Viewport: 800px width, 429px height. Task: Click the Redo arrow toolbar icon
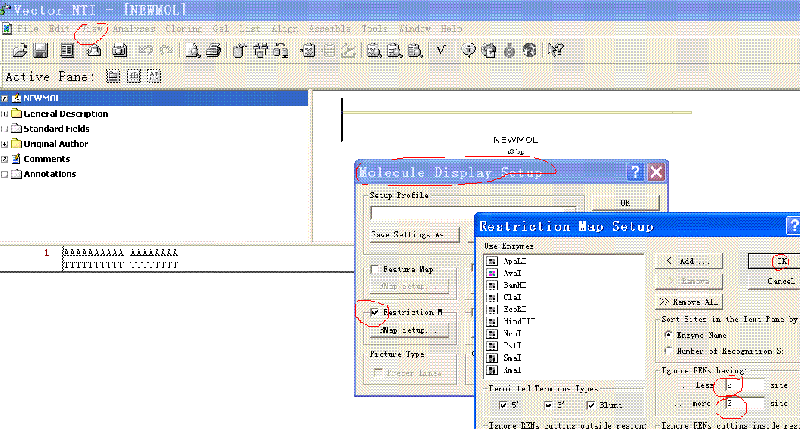pyautogui.click(x=166, y=50)
